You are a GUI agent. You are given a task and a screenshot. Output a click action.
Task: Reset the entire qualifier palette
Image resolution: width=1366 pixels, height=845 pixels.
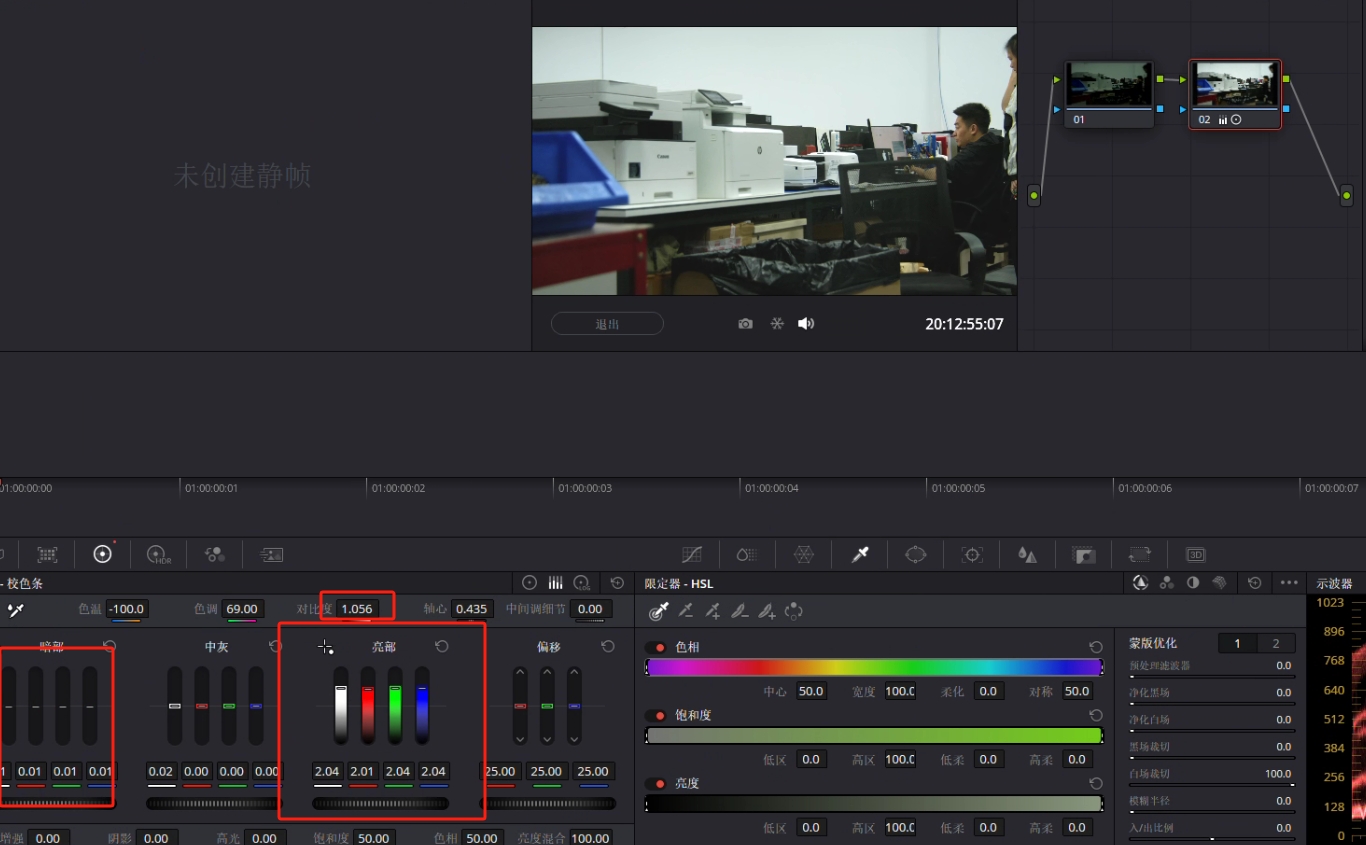[1255, 583]
